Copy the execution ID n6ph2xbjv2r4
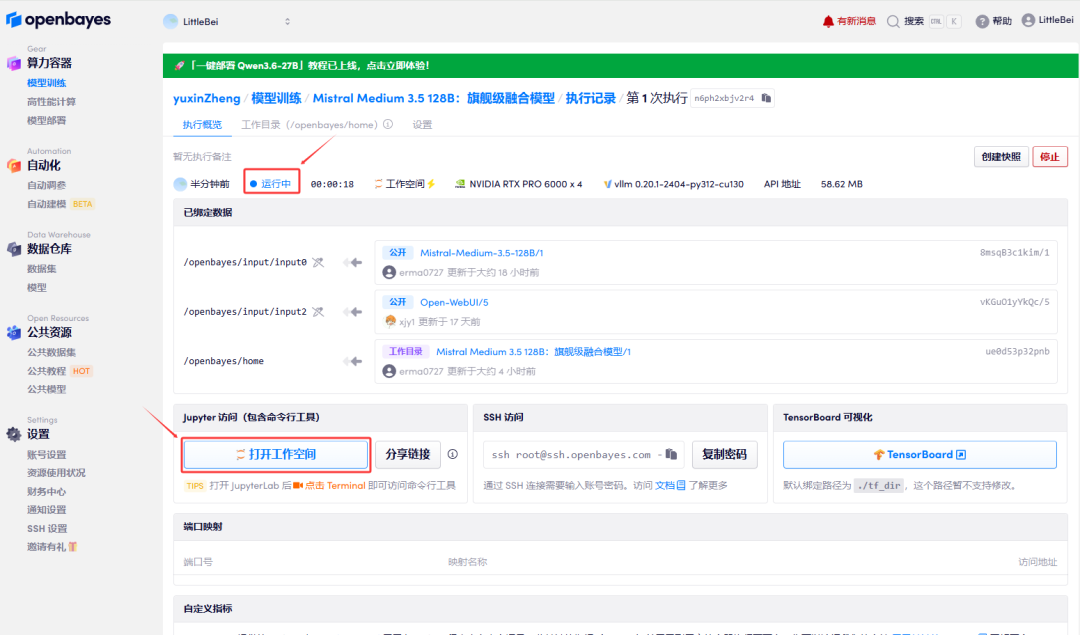 (x=766, y=98)
